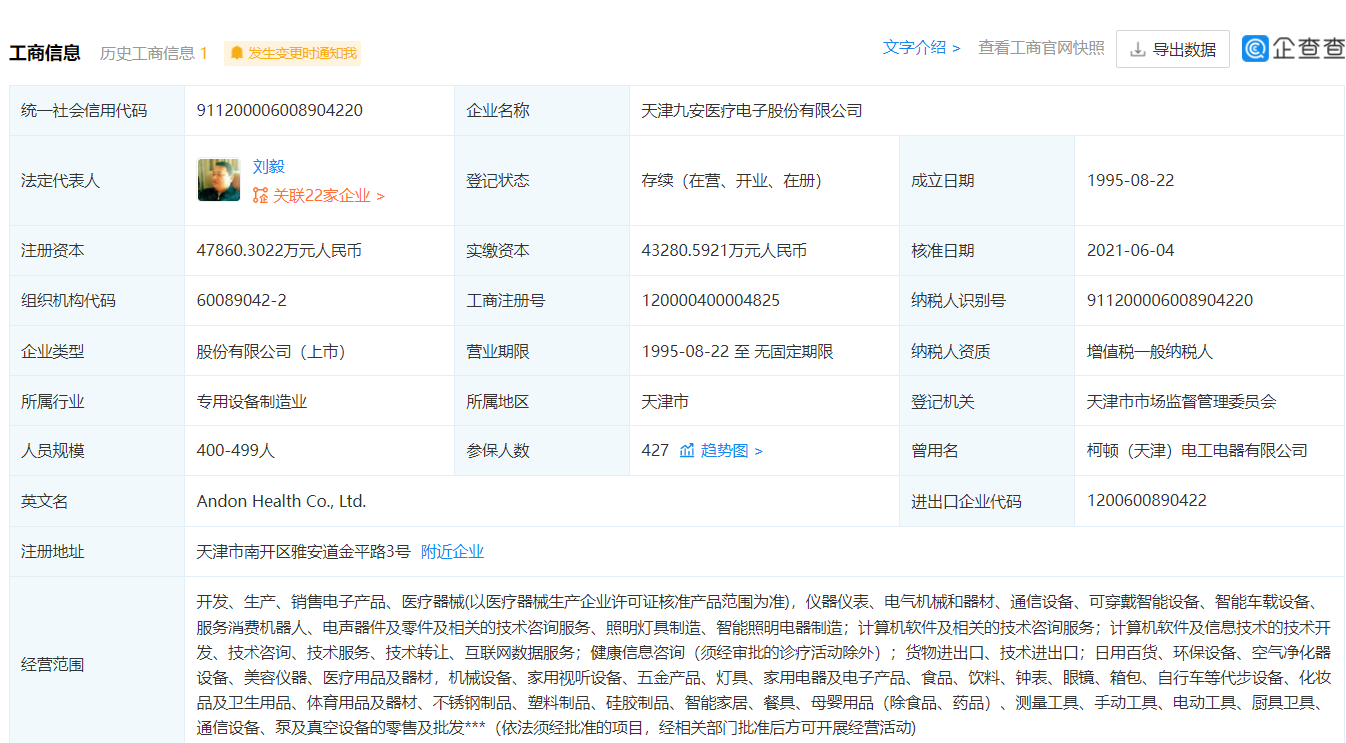Click the bell icon in change notification badge

pyautogui.click(x=236, y=53)
